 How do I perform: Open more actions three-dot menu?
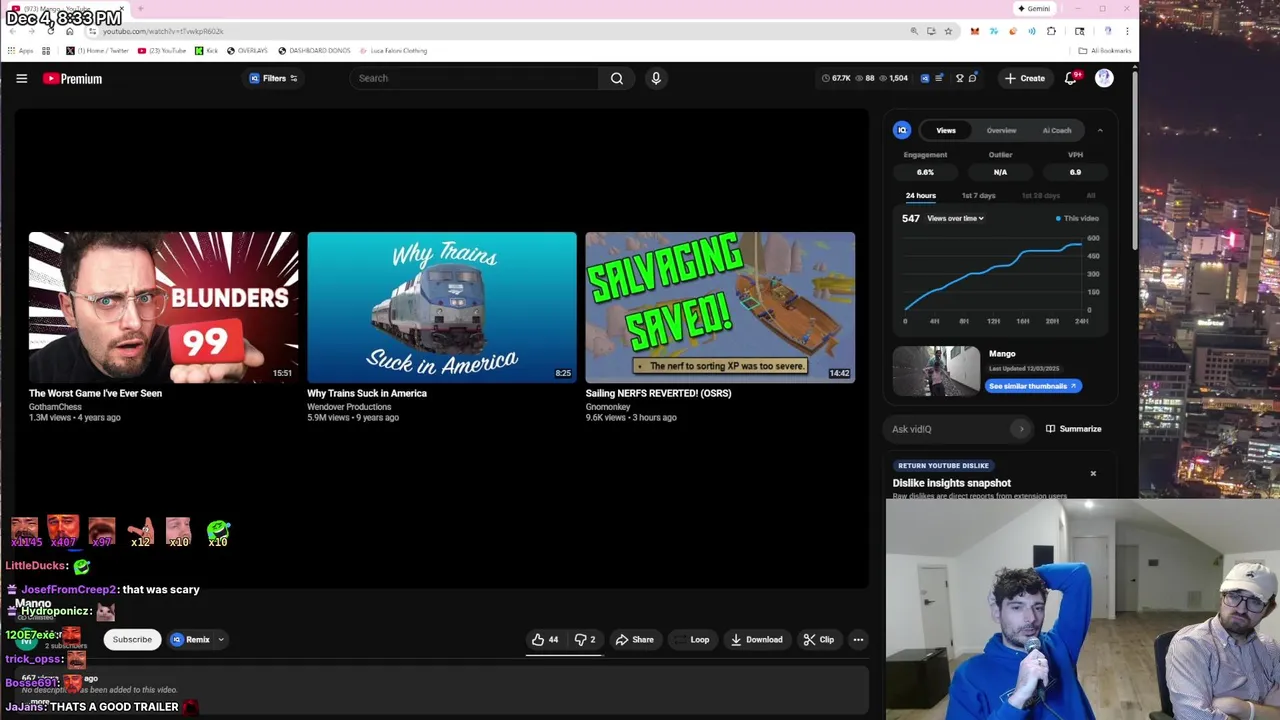pyautogui.click(x=858, y=640)
